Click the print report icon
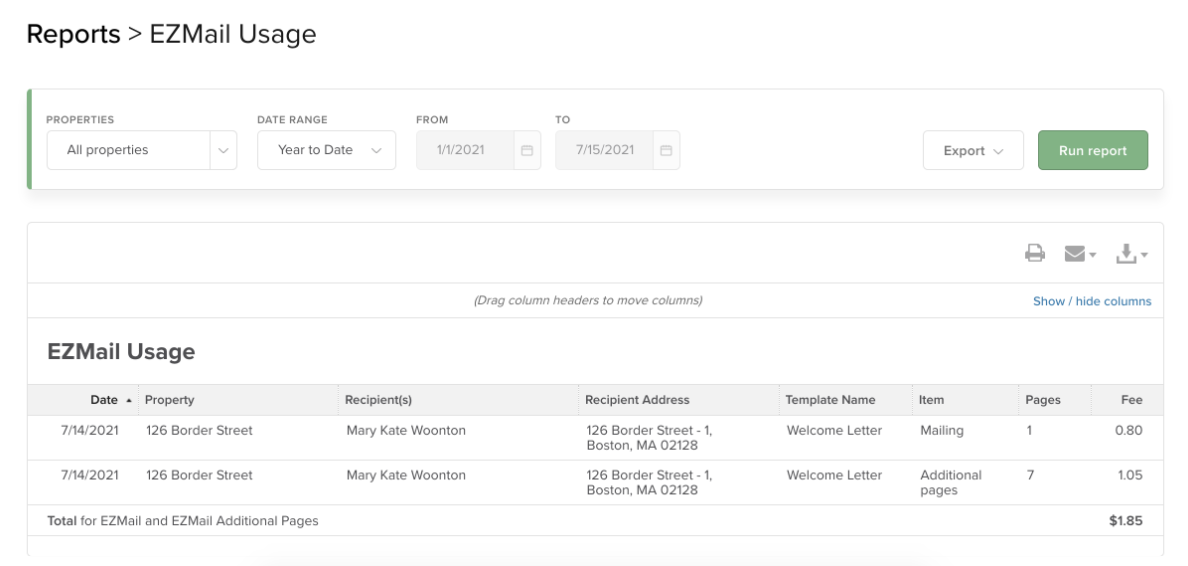Screen dimensions: 1188x566 click(1034, 255)
